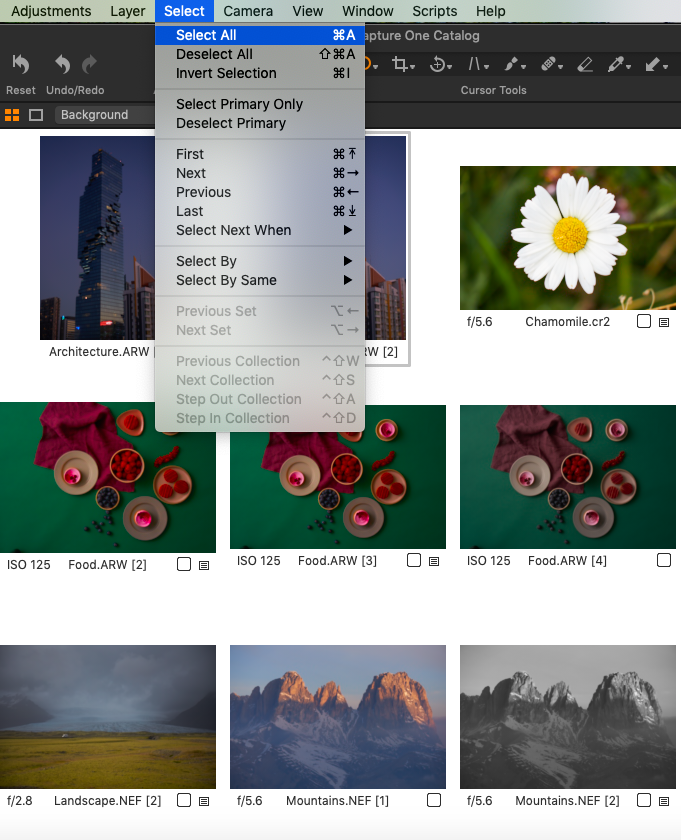This screenshot has height=840, width=681.
Task: Open the Draw Mask brush options arrow
Action: 523,67
